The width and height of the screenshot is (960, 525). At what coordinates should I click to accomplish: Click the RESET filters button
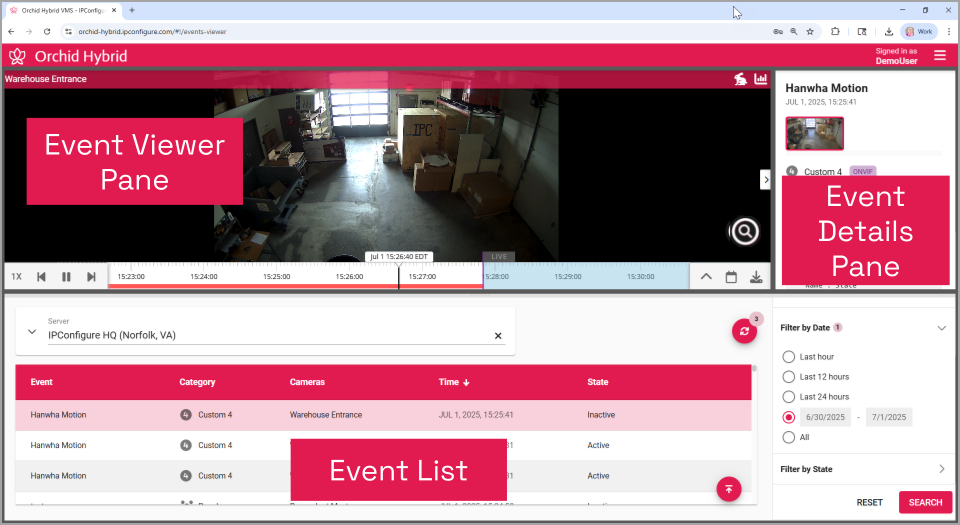(869, 502)
